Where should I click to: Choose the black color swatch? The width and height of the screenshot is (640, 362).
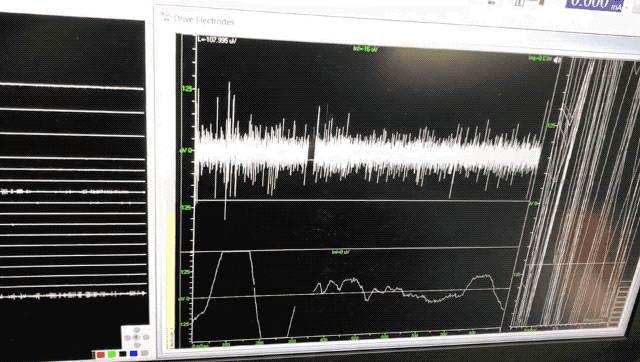[122, 354]
